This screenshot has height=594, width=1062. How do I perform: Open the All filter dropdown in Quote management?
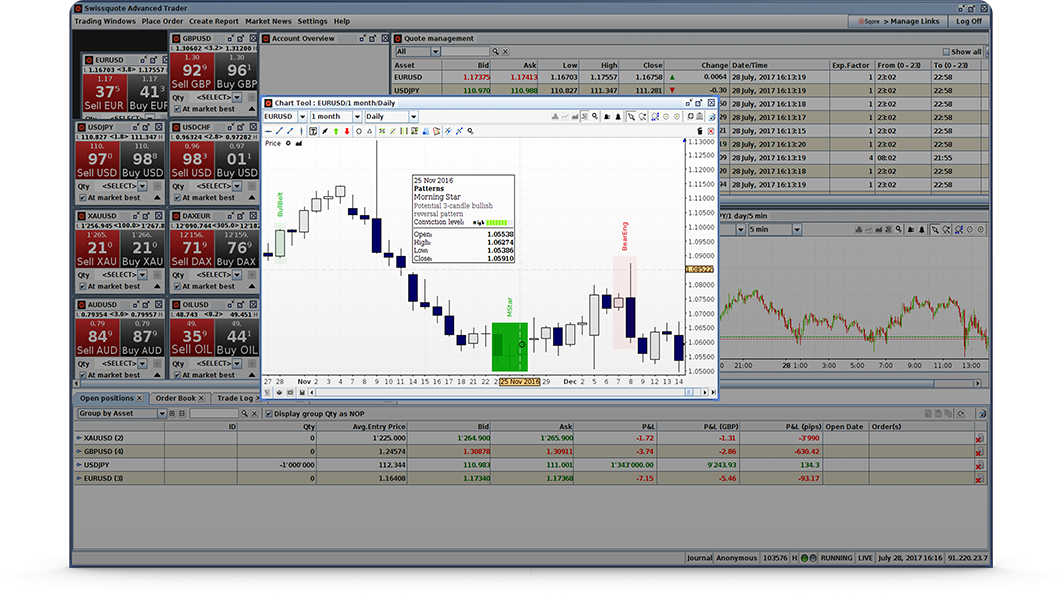click(436, 51)
